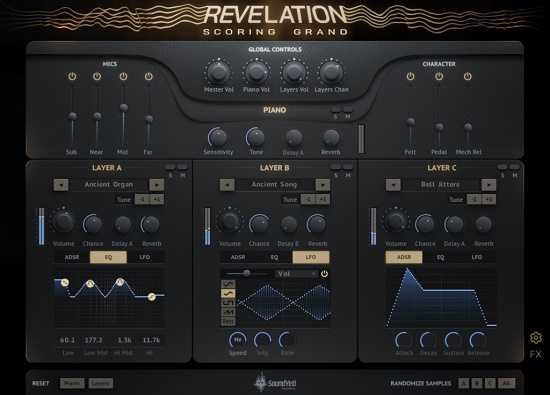Switch Layer C to LFO tab
550x395 pixels.
click(x=477, y=257)
